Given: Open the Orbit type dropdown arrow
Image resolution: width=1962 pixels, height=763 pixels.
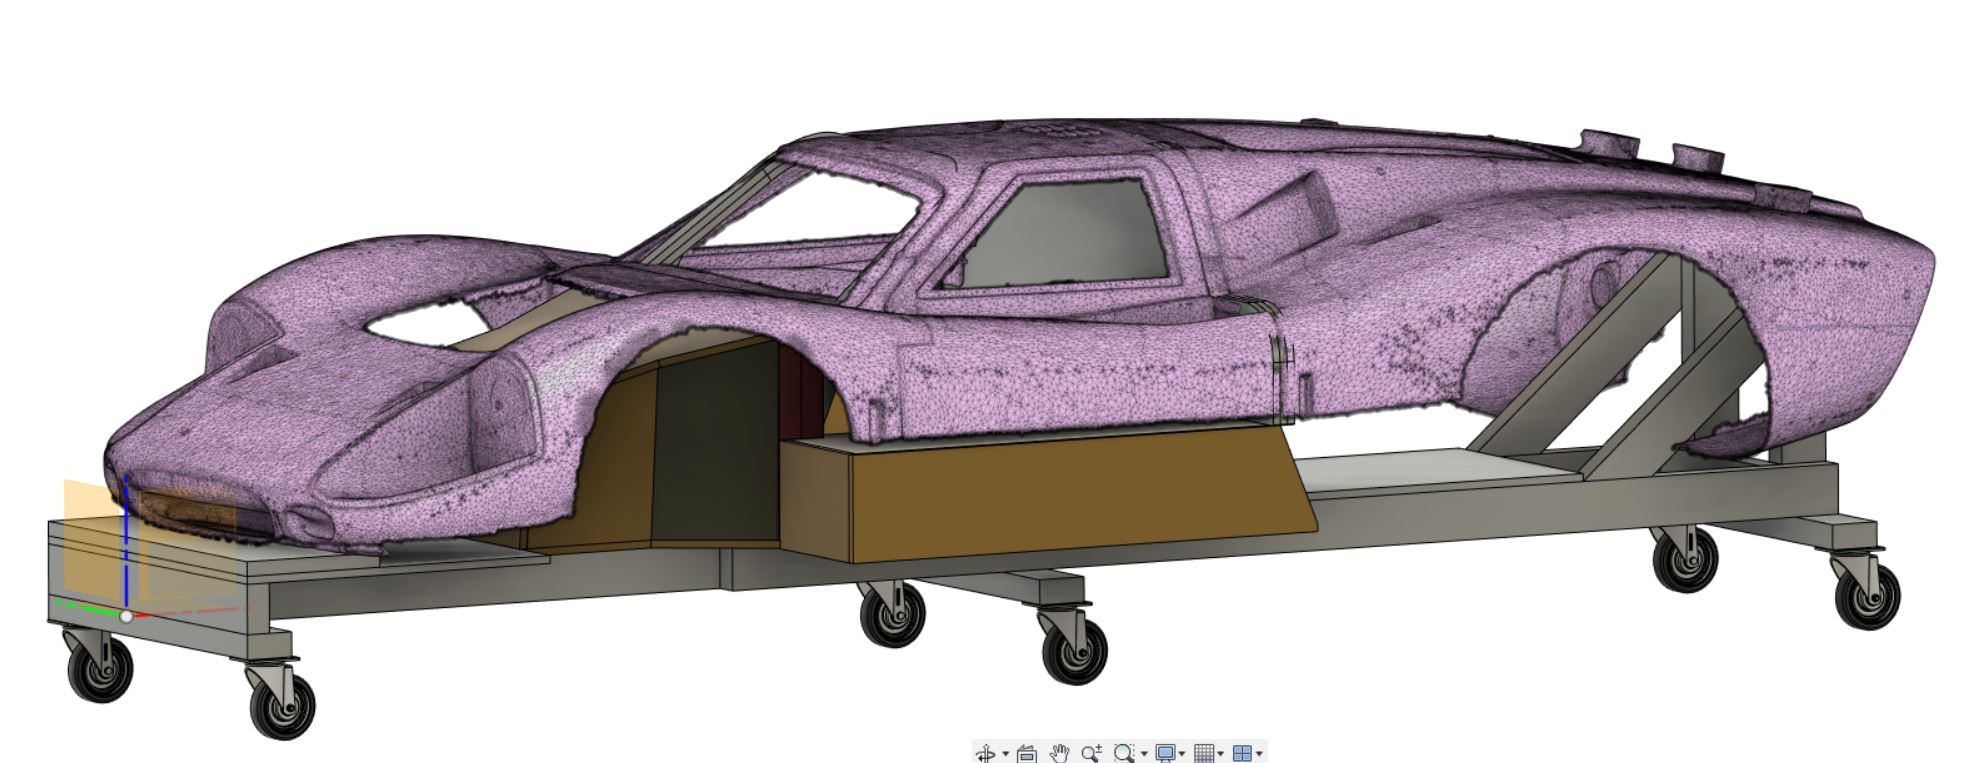Looking at the screenshot, I should point(1005,754).
